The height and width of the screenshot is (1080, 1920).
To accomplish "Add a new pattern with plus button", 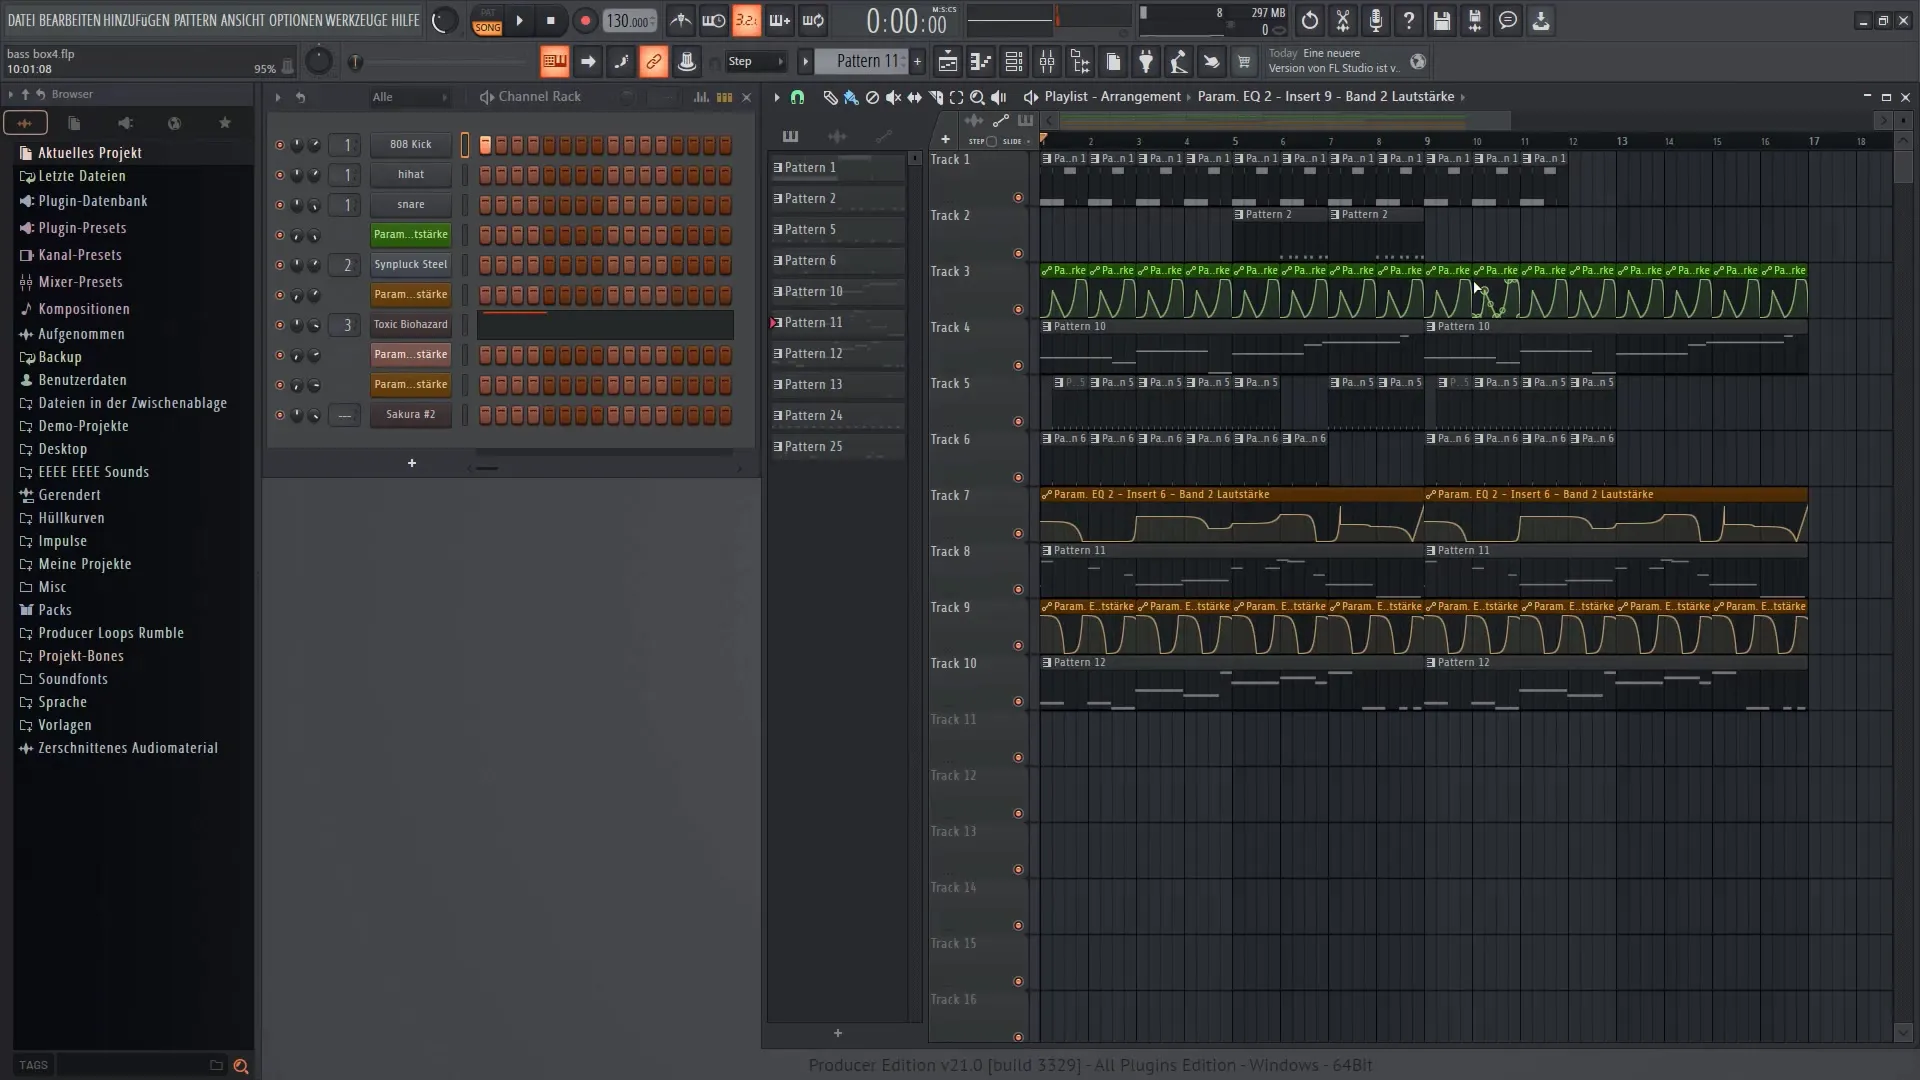I will 917,62.
